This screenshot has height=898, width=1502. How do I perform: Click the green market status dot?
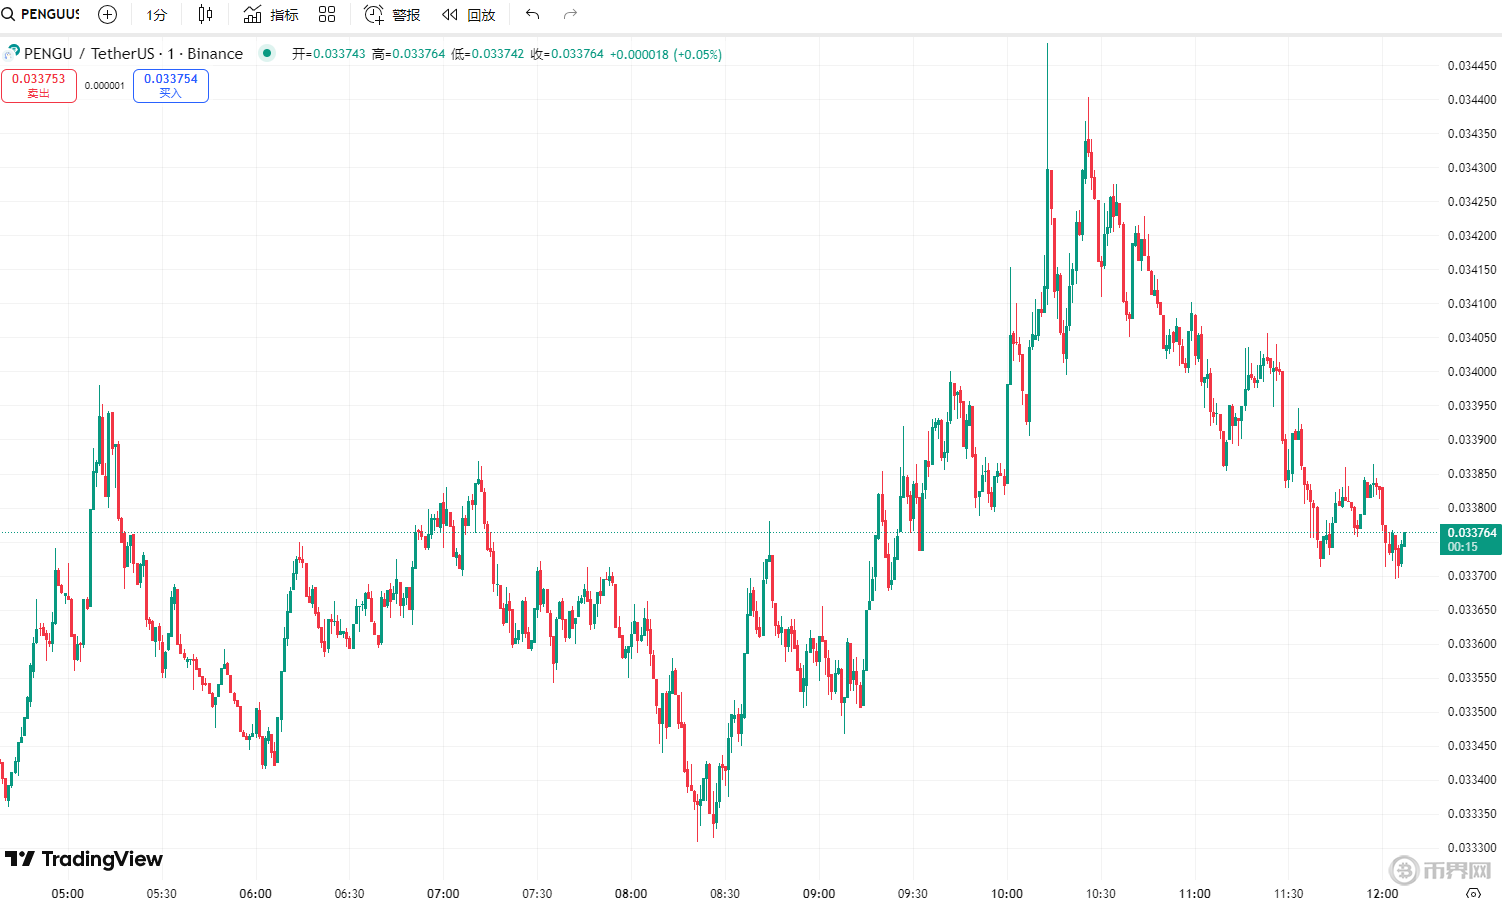[267, 53]
